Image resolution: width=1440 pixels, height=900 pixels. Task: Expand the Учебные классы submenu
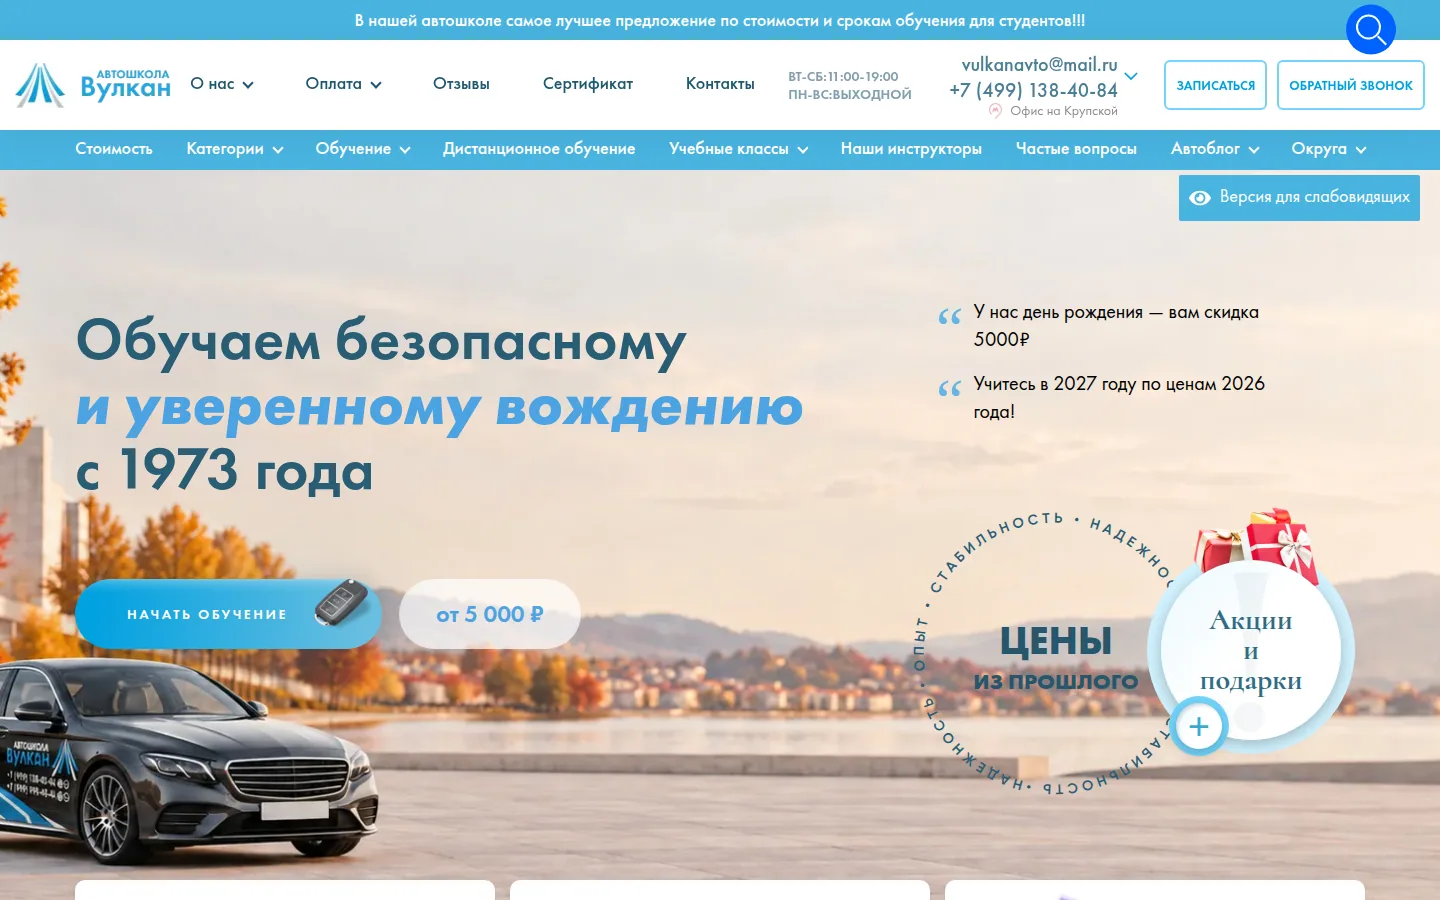click(739, 149)
